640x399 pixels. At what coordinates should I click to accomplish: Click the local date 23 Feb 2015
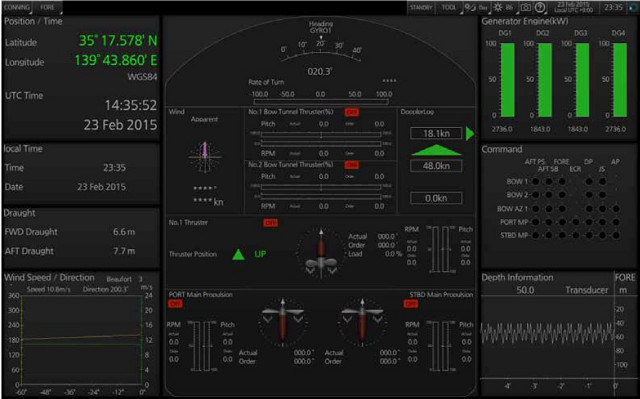pos(102,187)
